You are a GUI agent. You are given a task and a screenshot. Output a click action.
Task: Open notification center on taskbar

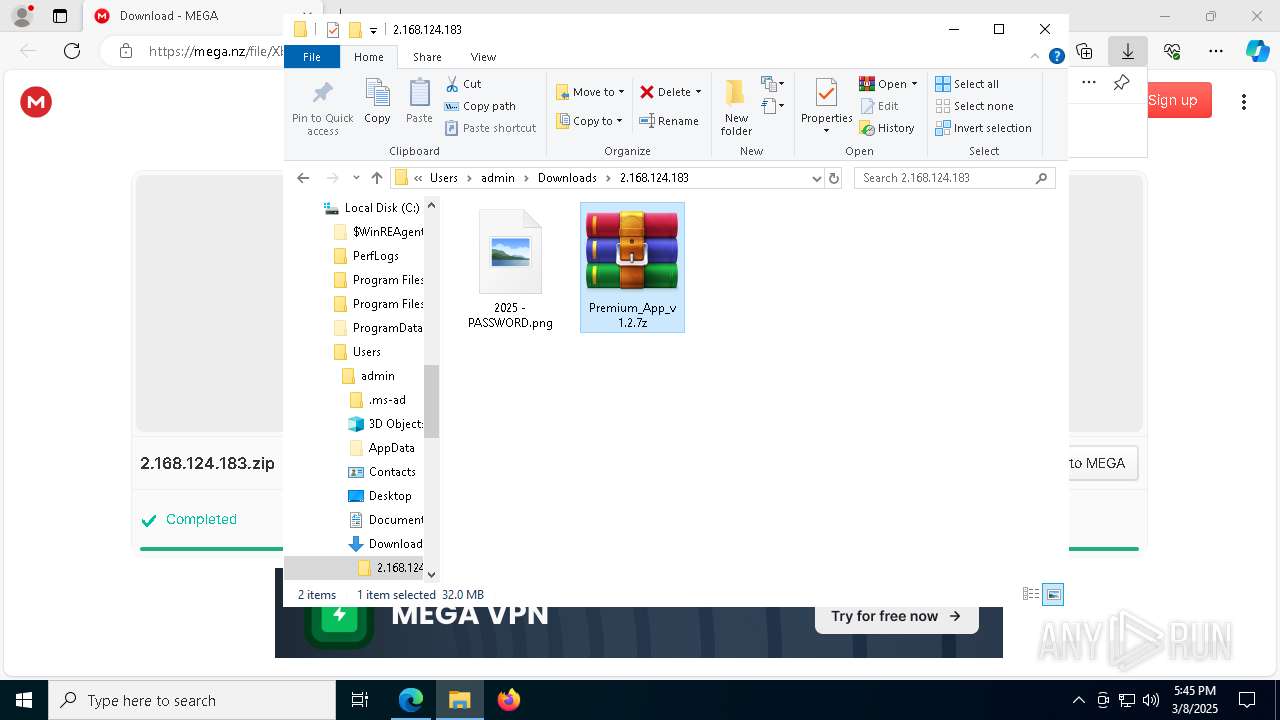(x=1247, y=700)
